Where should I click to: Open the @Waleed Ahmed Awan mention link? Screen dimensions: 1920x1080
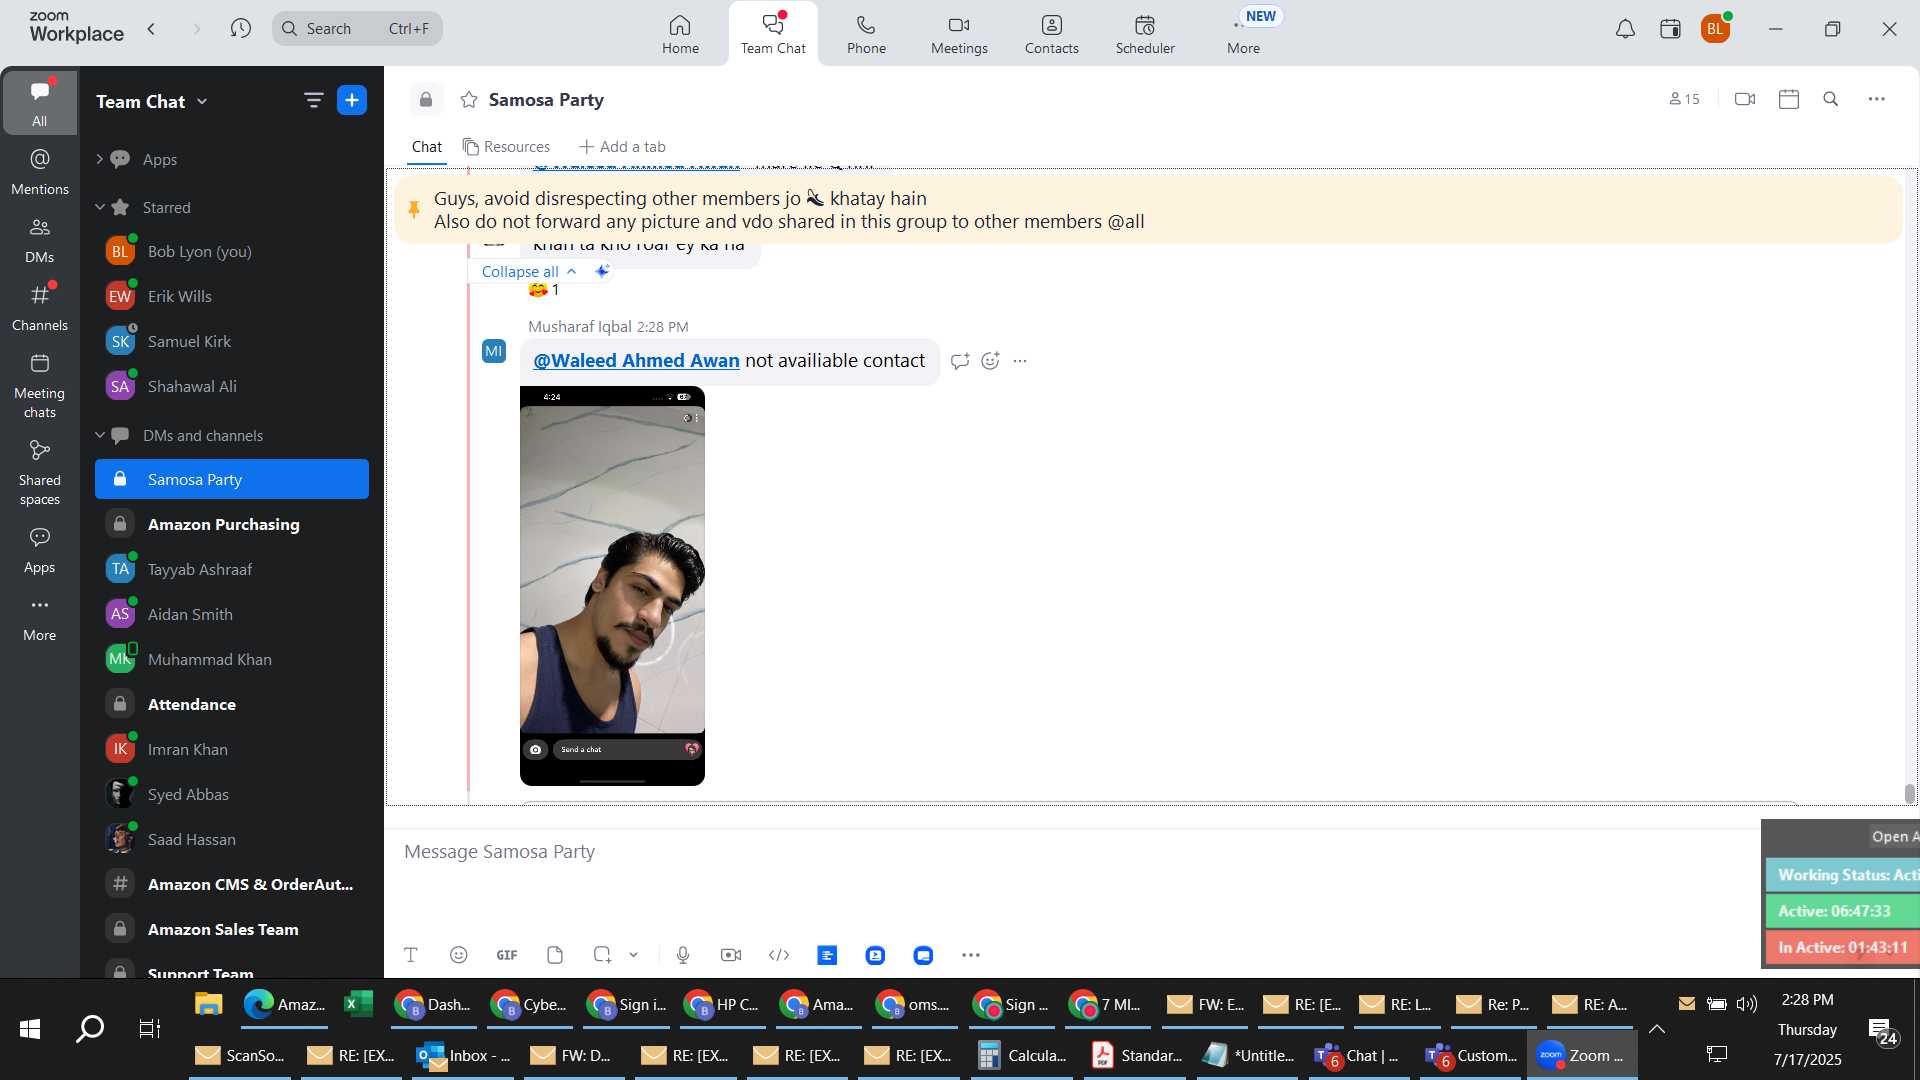point(636,360)
